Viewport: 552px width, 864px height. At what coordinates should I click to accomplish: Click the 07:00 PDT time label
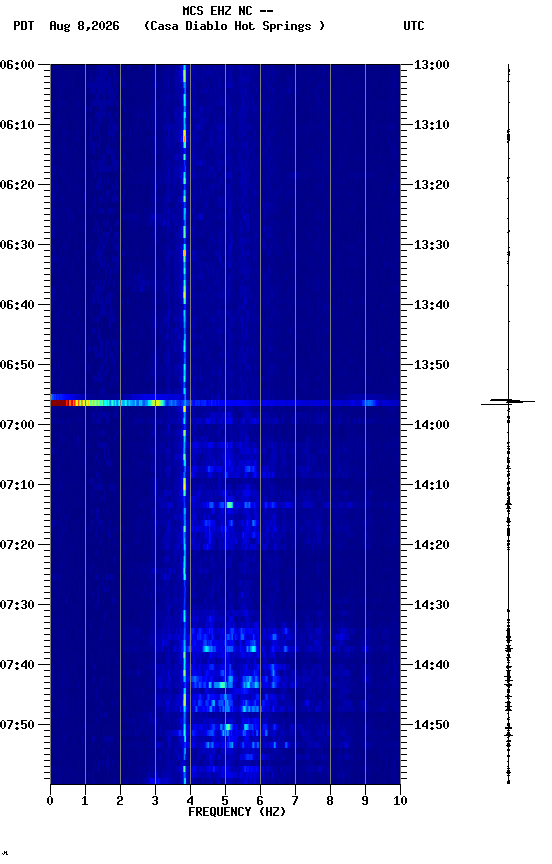[x=17, y=425]
